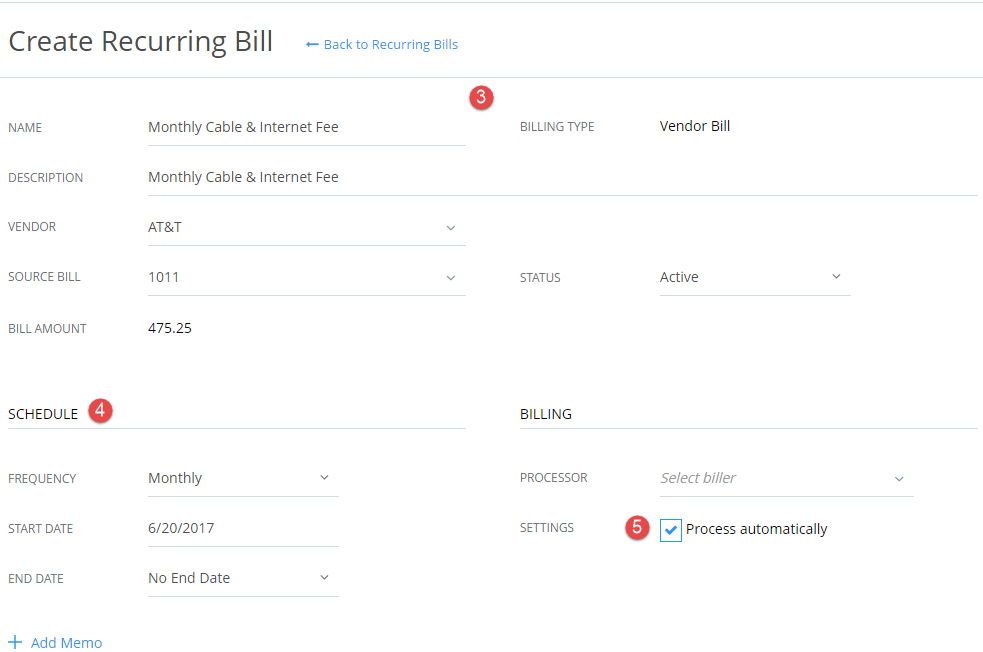Click the back arrow icon before Back to Recurring Bills
This screenshot has width=983, height=652.
point(312,45)
